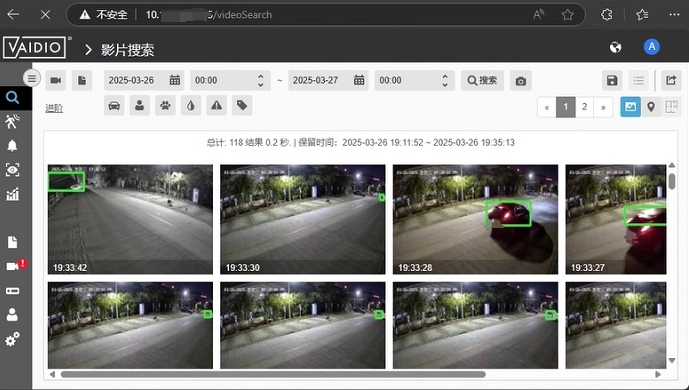Open the camera source selector icon
Viewport: 689px width, 390px height.
point(56,80)
